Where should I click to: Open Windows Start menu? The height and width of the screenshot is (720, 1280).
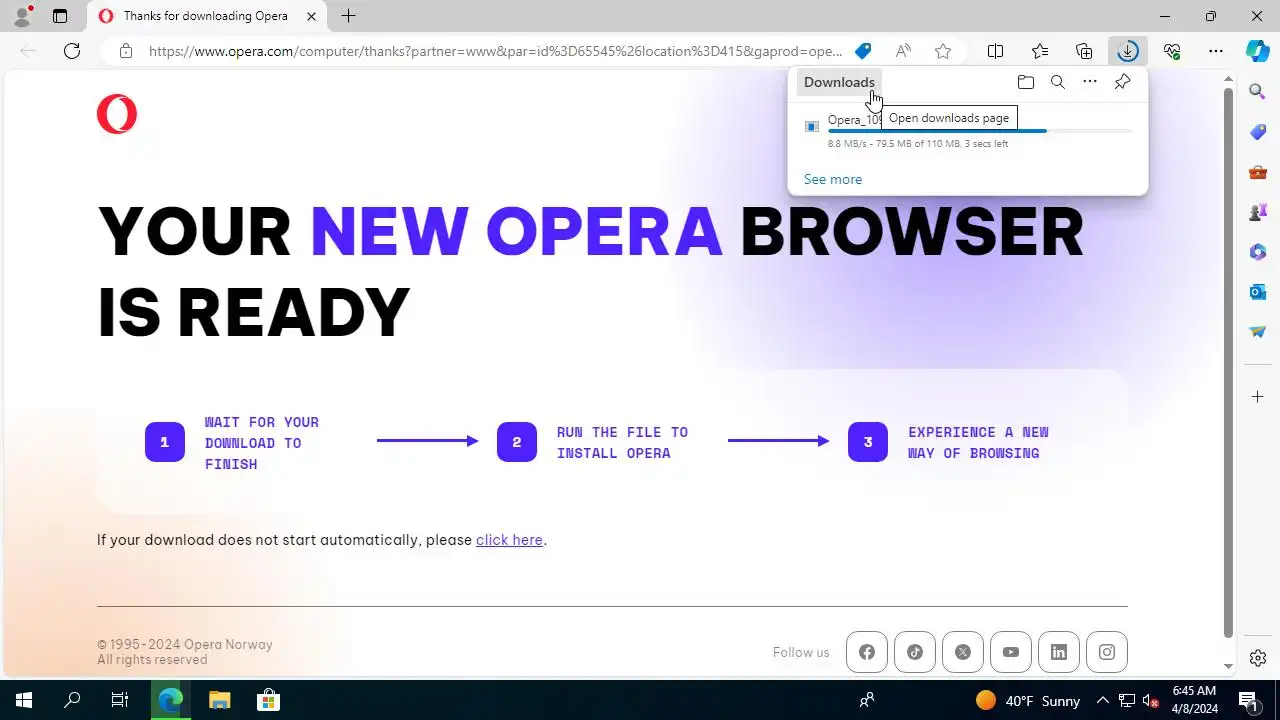(24, 700)
